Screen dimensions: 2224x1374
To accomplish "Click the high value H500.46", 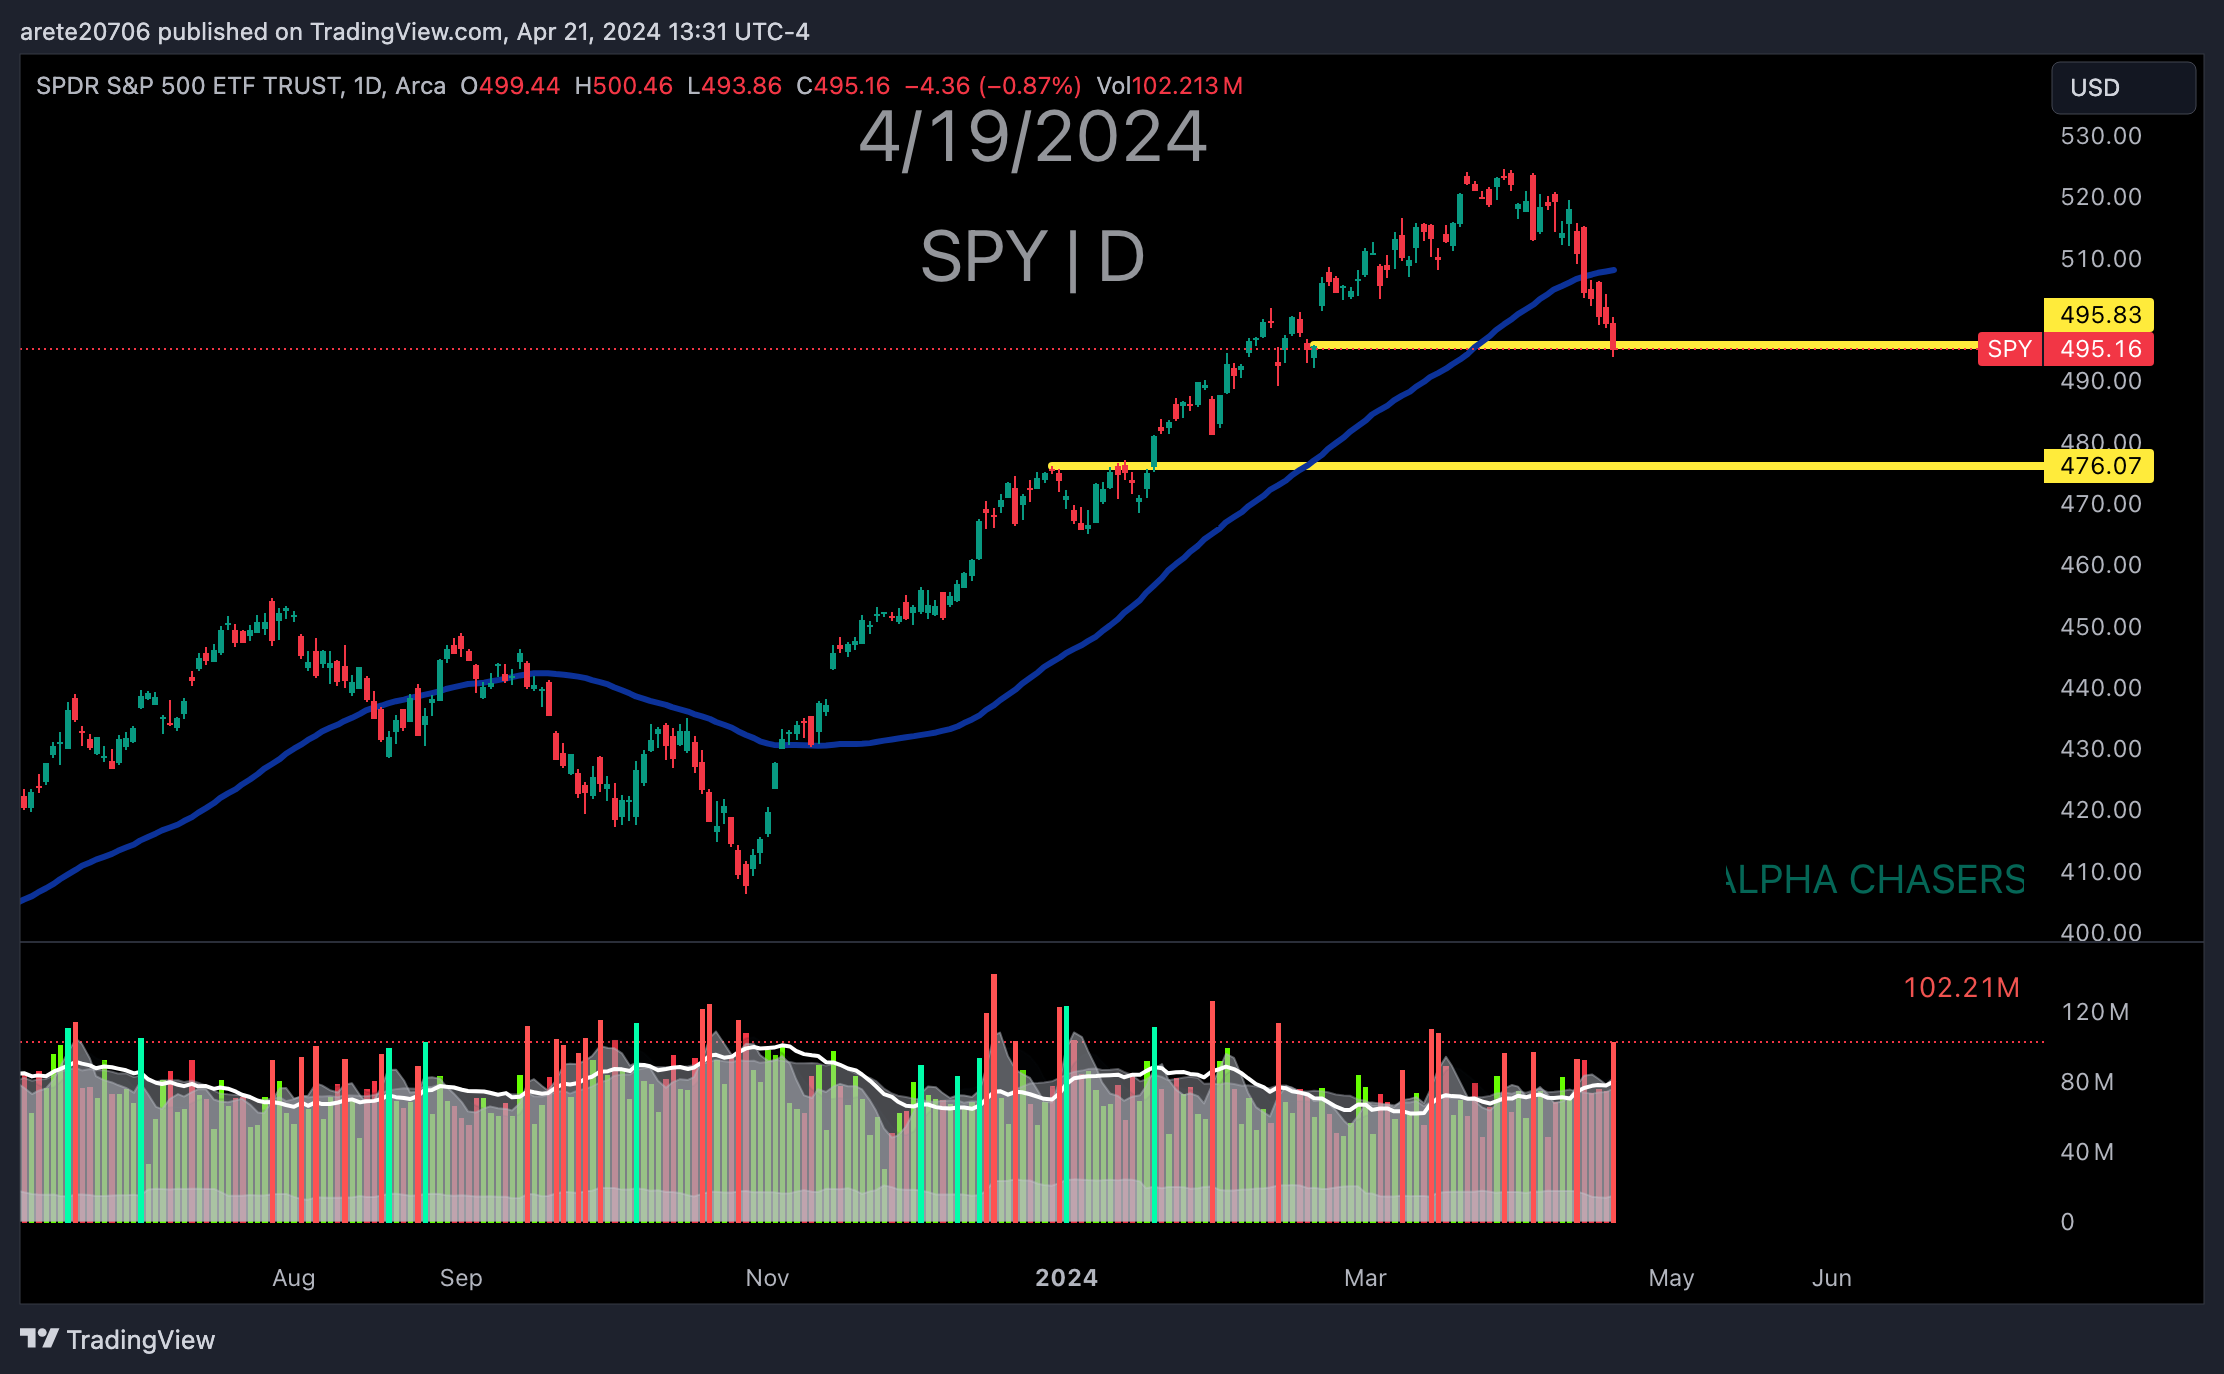I will 624,86.
